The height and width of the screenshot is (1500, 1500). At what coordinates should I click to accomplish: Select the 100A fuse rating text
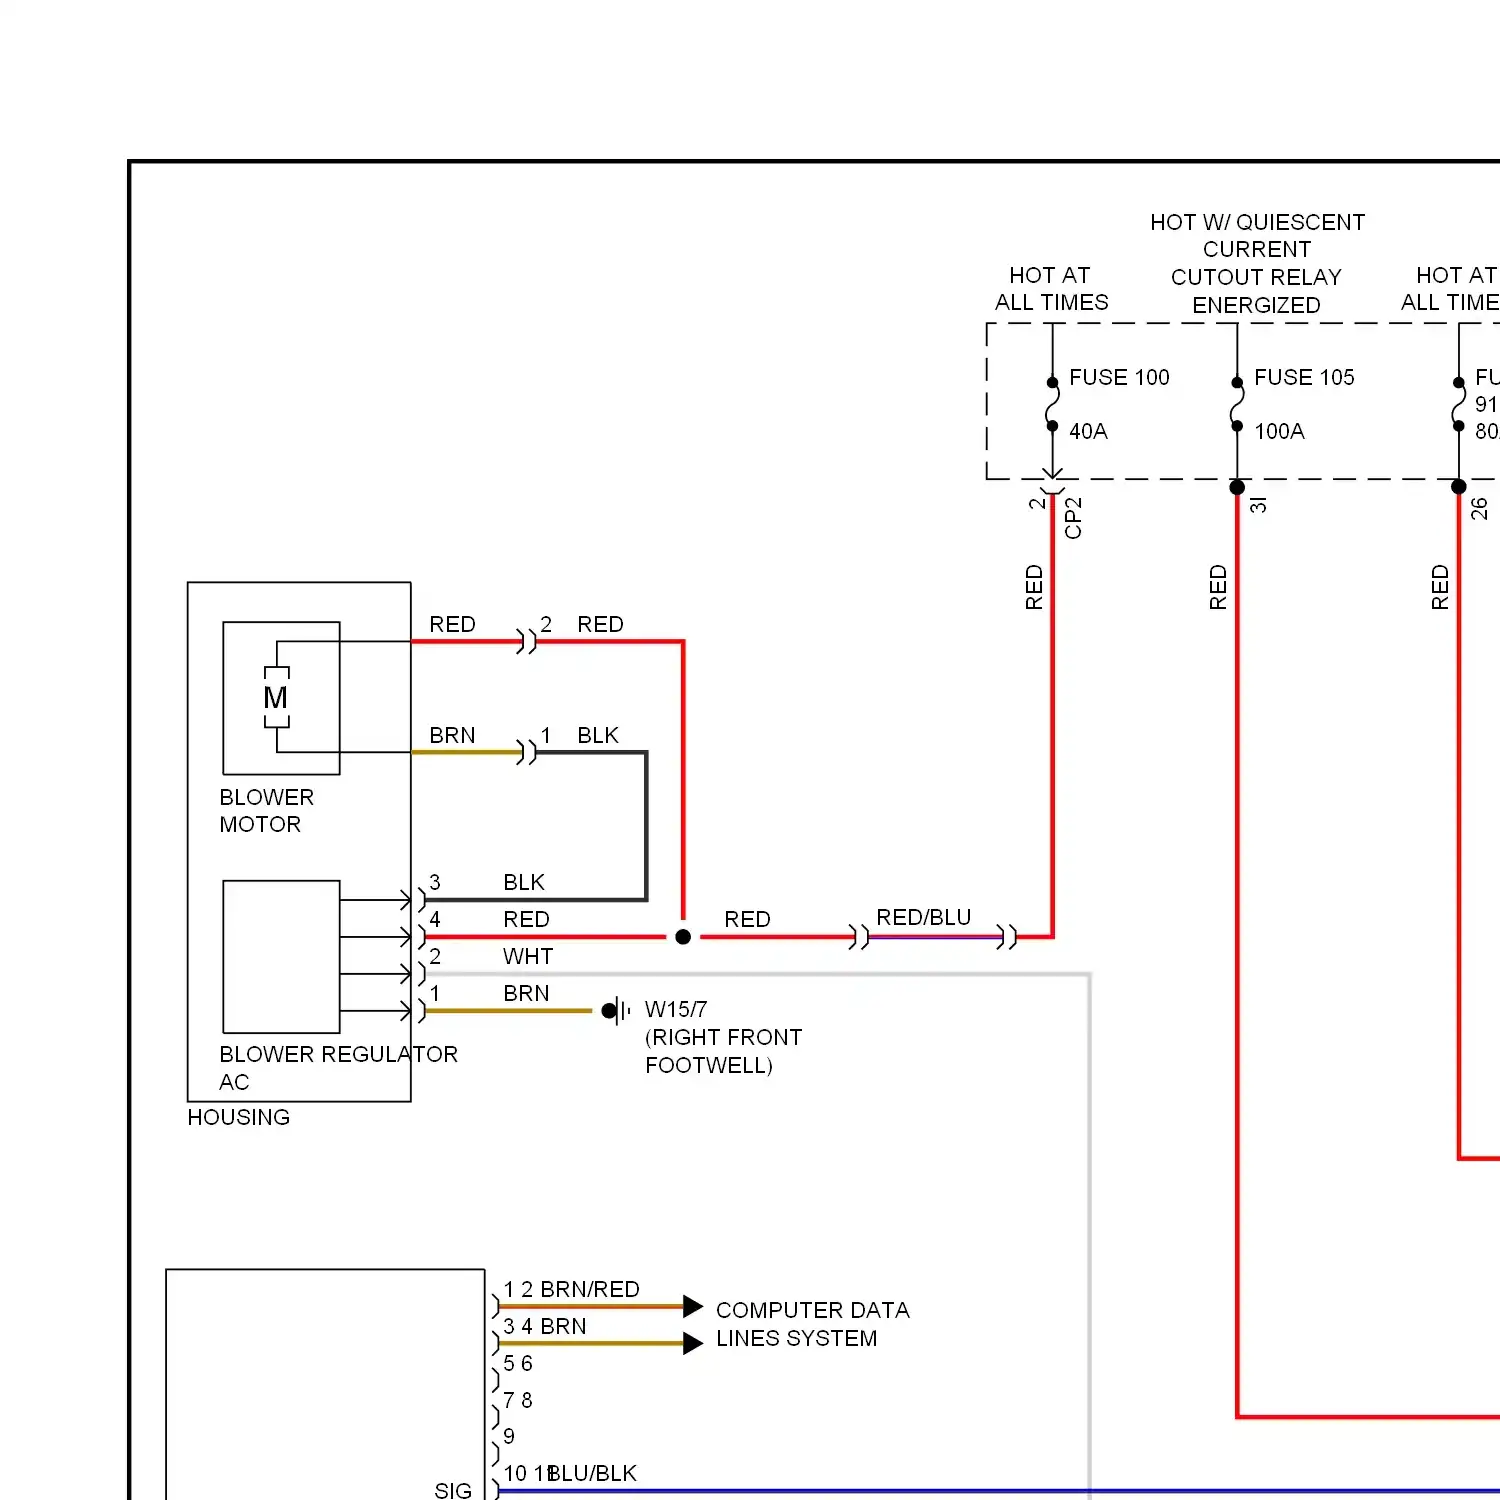click(1279, 431)
